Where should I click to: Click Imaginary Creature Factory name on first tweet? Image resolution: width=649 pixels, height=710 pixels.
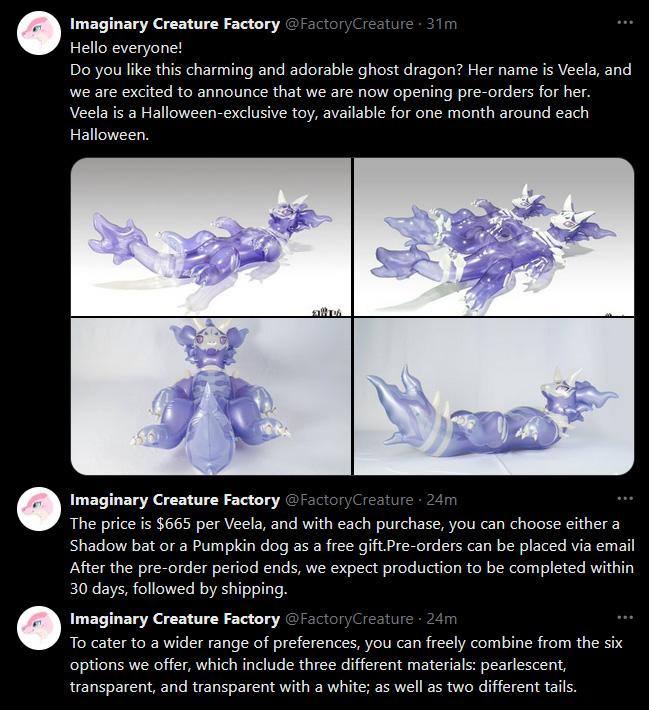click(x=175, y=24)
